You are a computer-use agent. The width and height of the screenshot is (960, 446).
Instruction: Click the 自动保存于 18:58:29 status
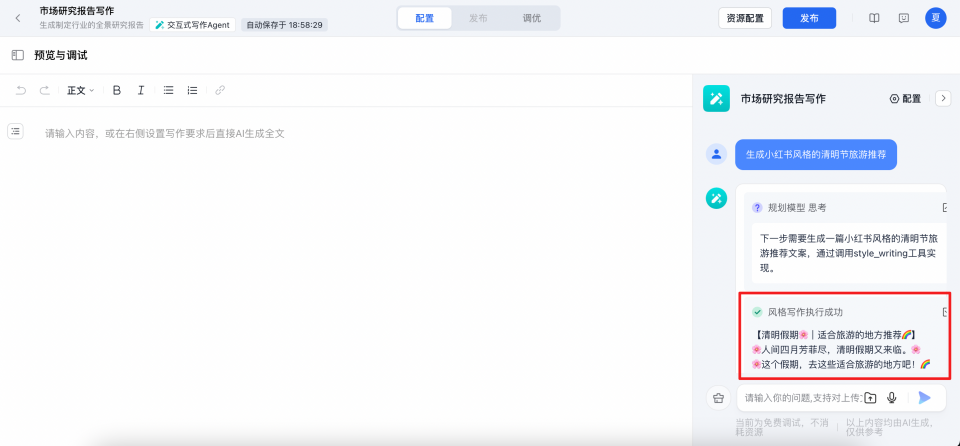(x=284, y=25)
